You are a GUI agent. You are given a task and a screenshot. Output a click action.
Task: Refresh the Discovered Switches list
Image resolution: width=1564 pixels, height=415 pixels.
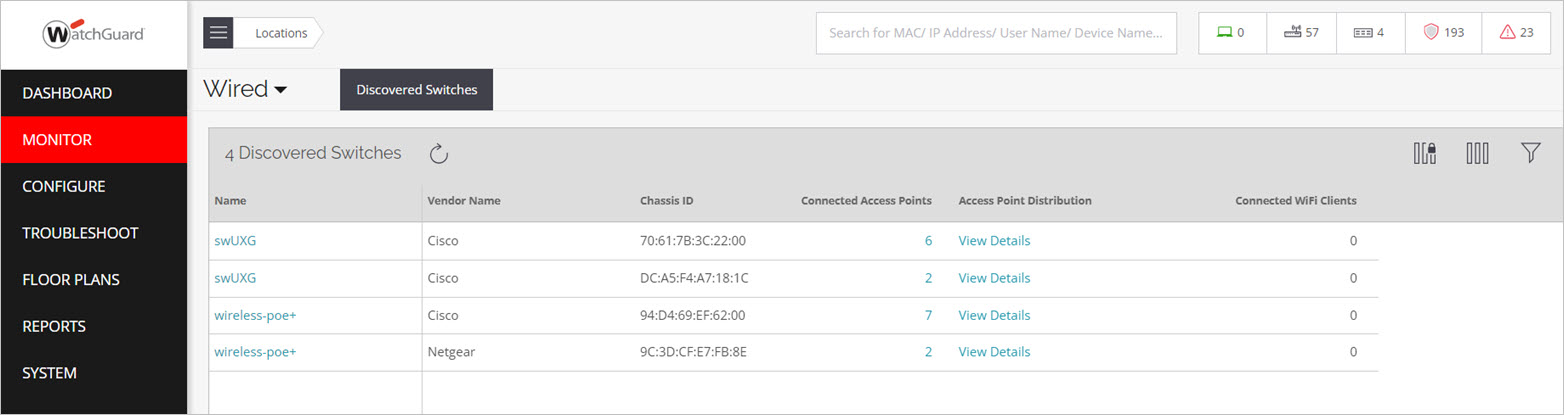439,154
